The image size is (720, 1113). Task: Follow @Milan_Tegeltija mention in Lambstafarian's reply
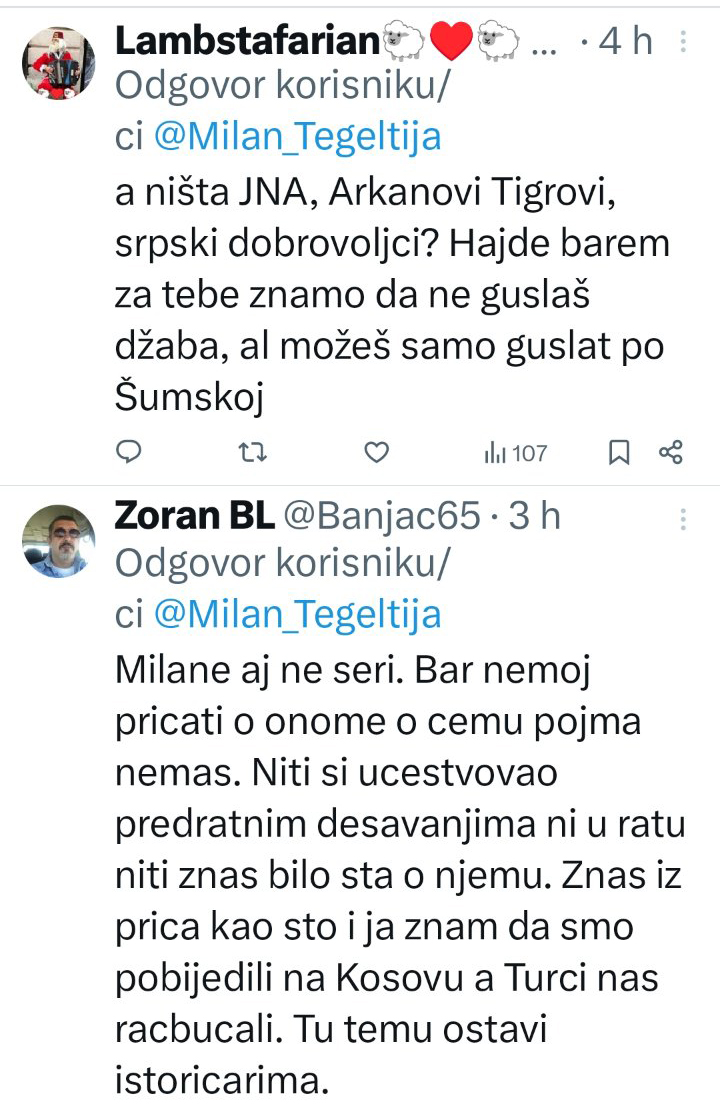[x=296, y=136]
